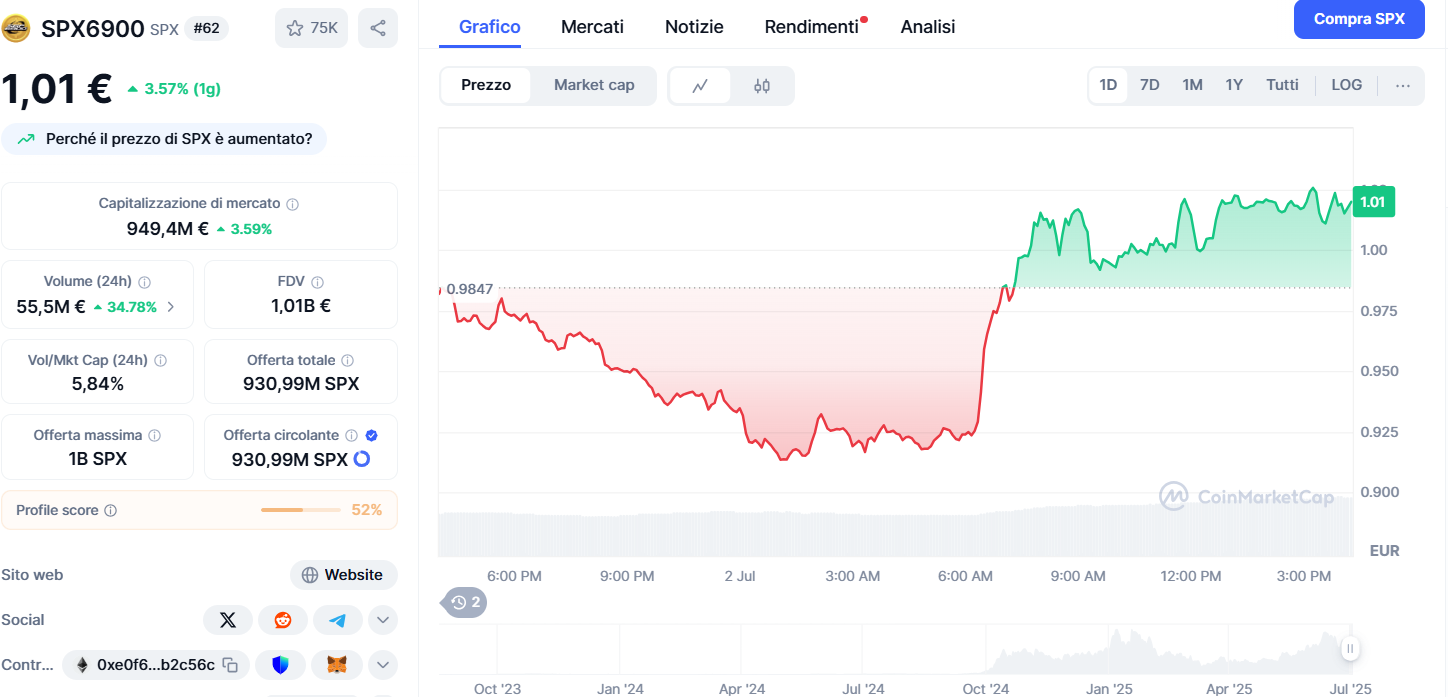
Task: Click the #62 rank badge
Action: coord(206,28)
